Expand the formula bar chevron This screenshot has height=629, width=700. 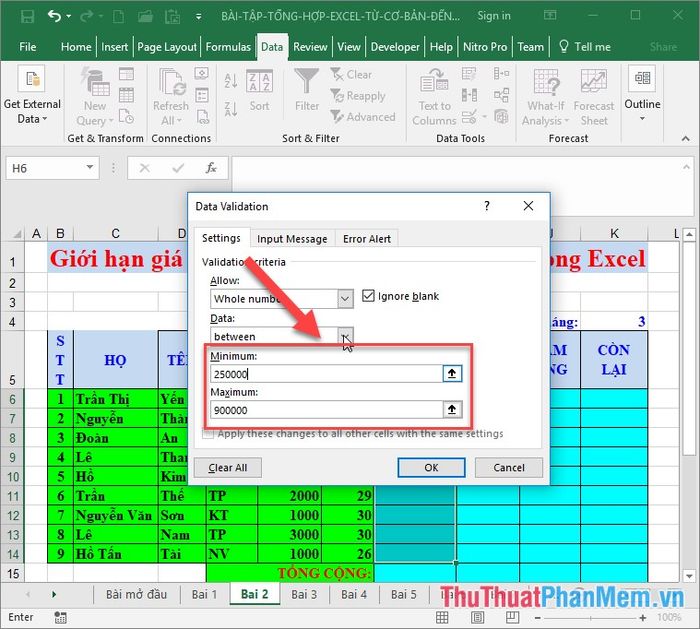tap(686, 167)
